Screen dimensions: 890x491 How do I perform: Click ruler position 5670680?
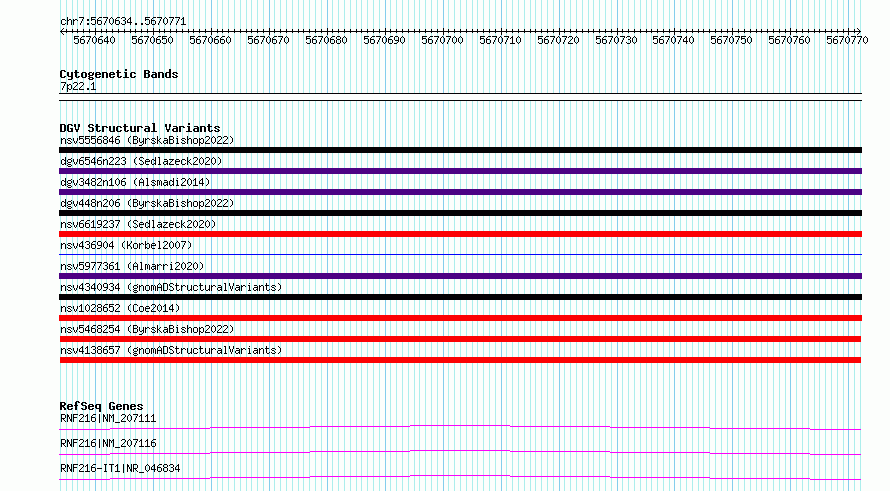(x=326, y=40)
